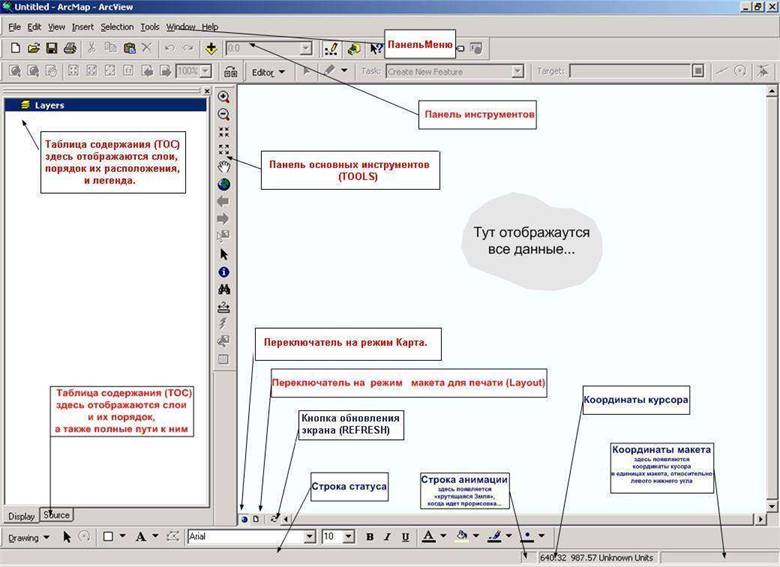Screen dimensions: 780x567
Task: Open the Editor dropdown menu
Action: (269, 72)
